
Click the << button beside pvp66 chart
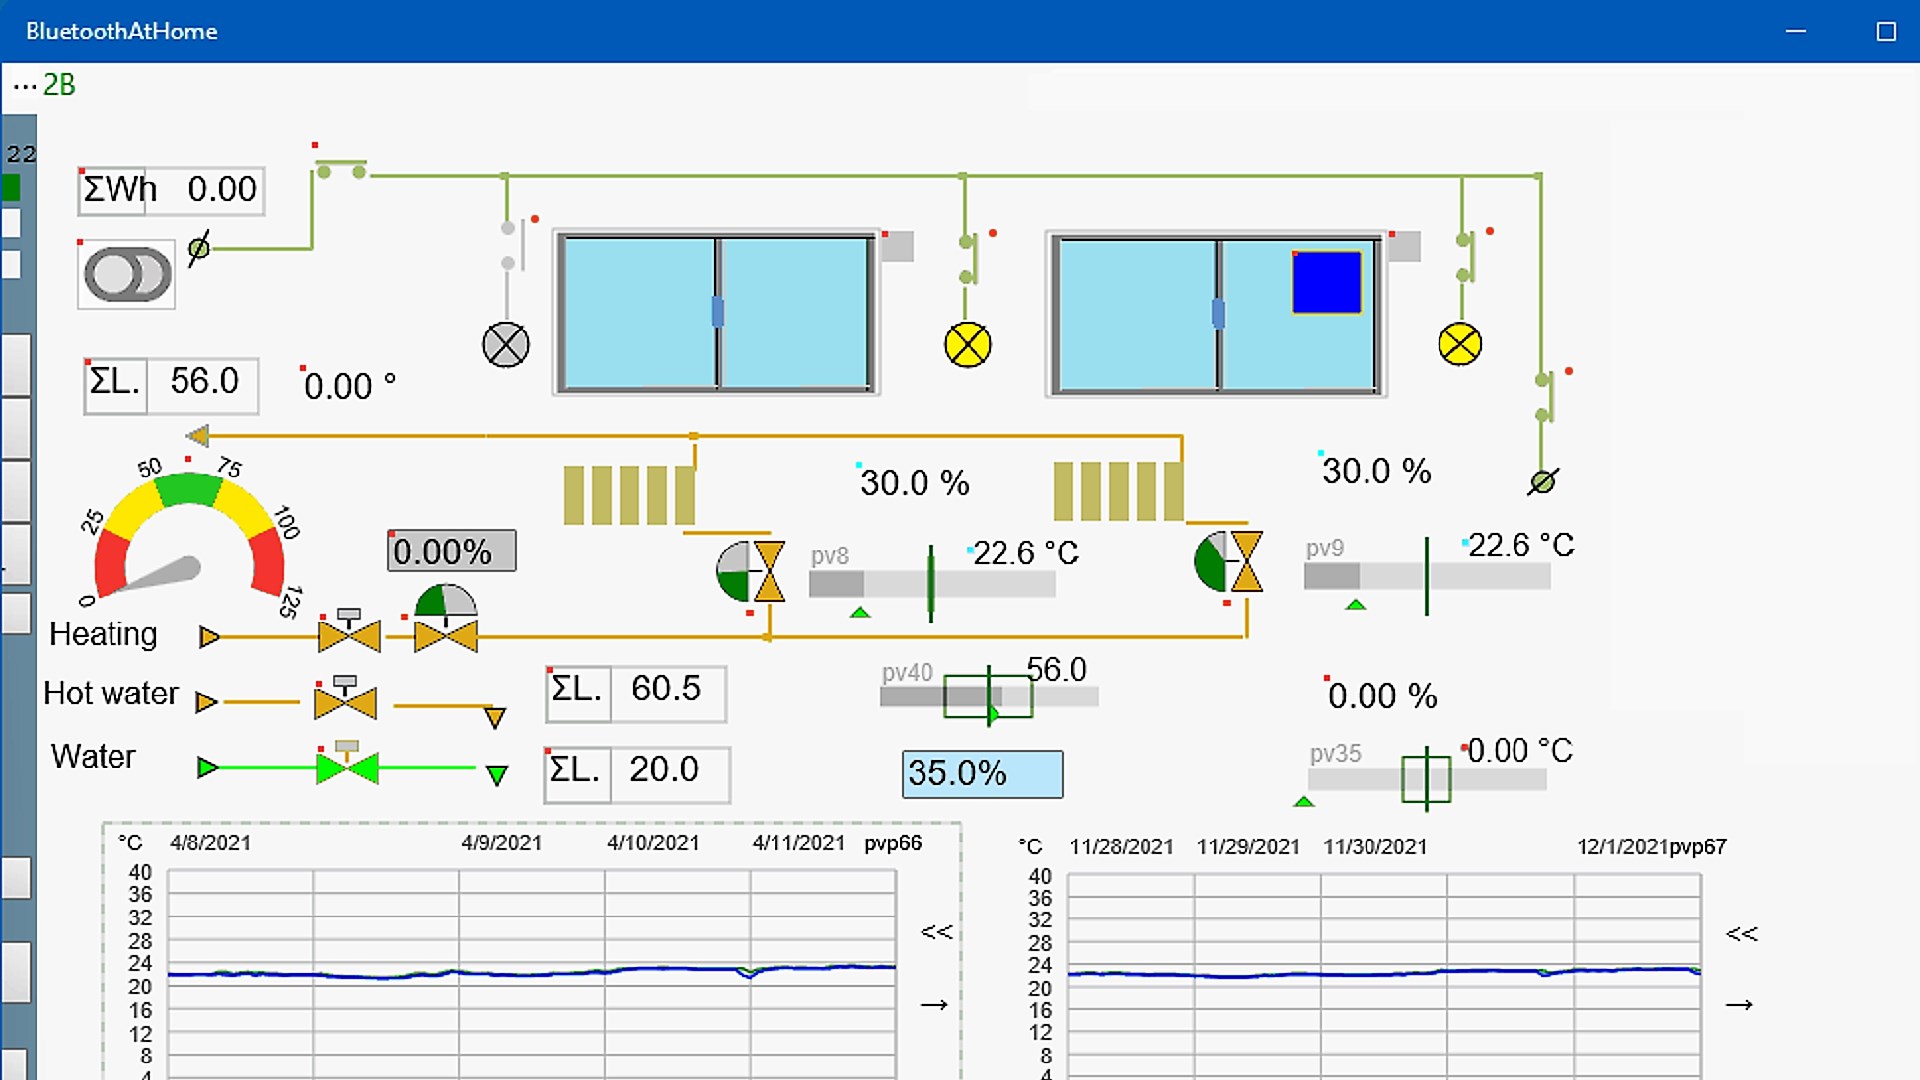pos(936,932)
